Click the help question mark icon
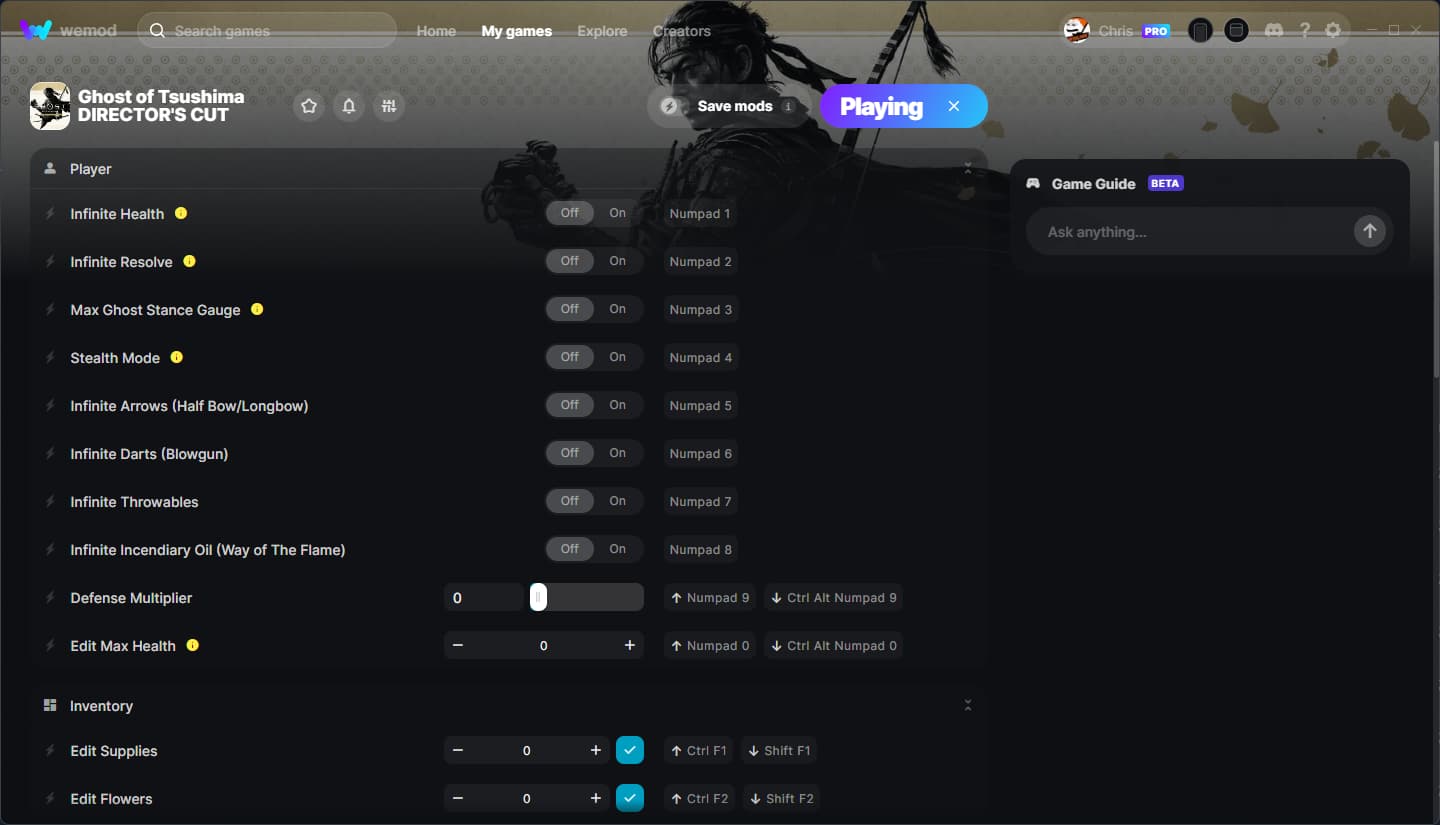The width and height of the screenshot is (1440, 825). [x=1305, y=30]
